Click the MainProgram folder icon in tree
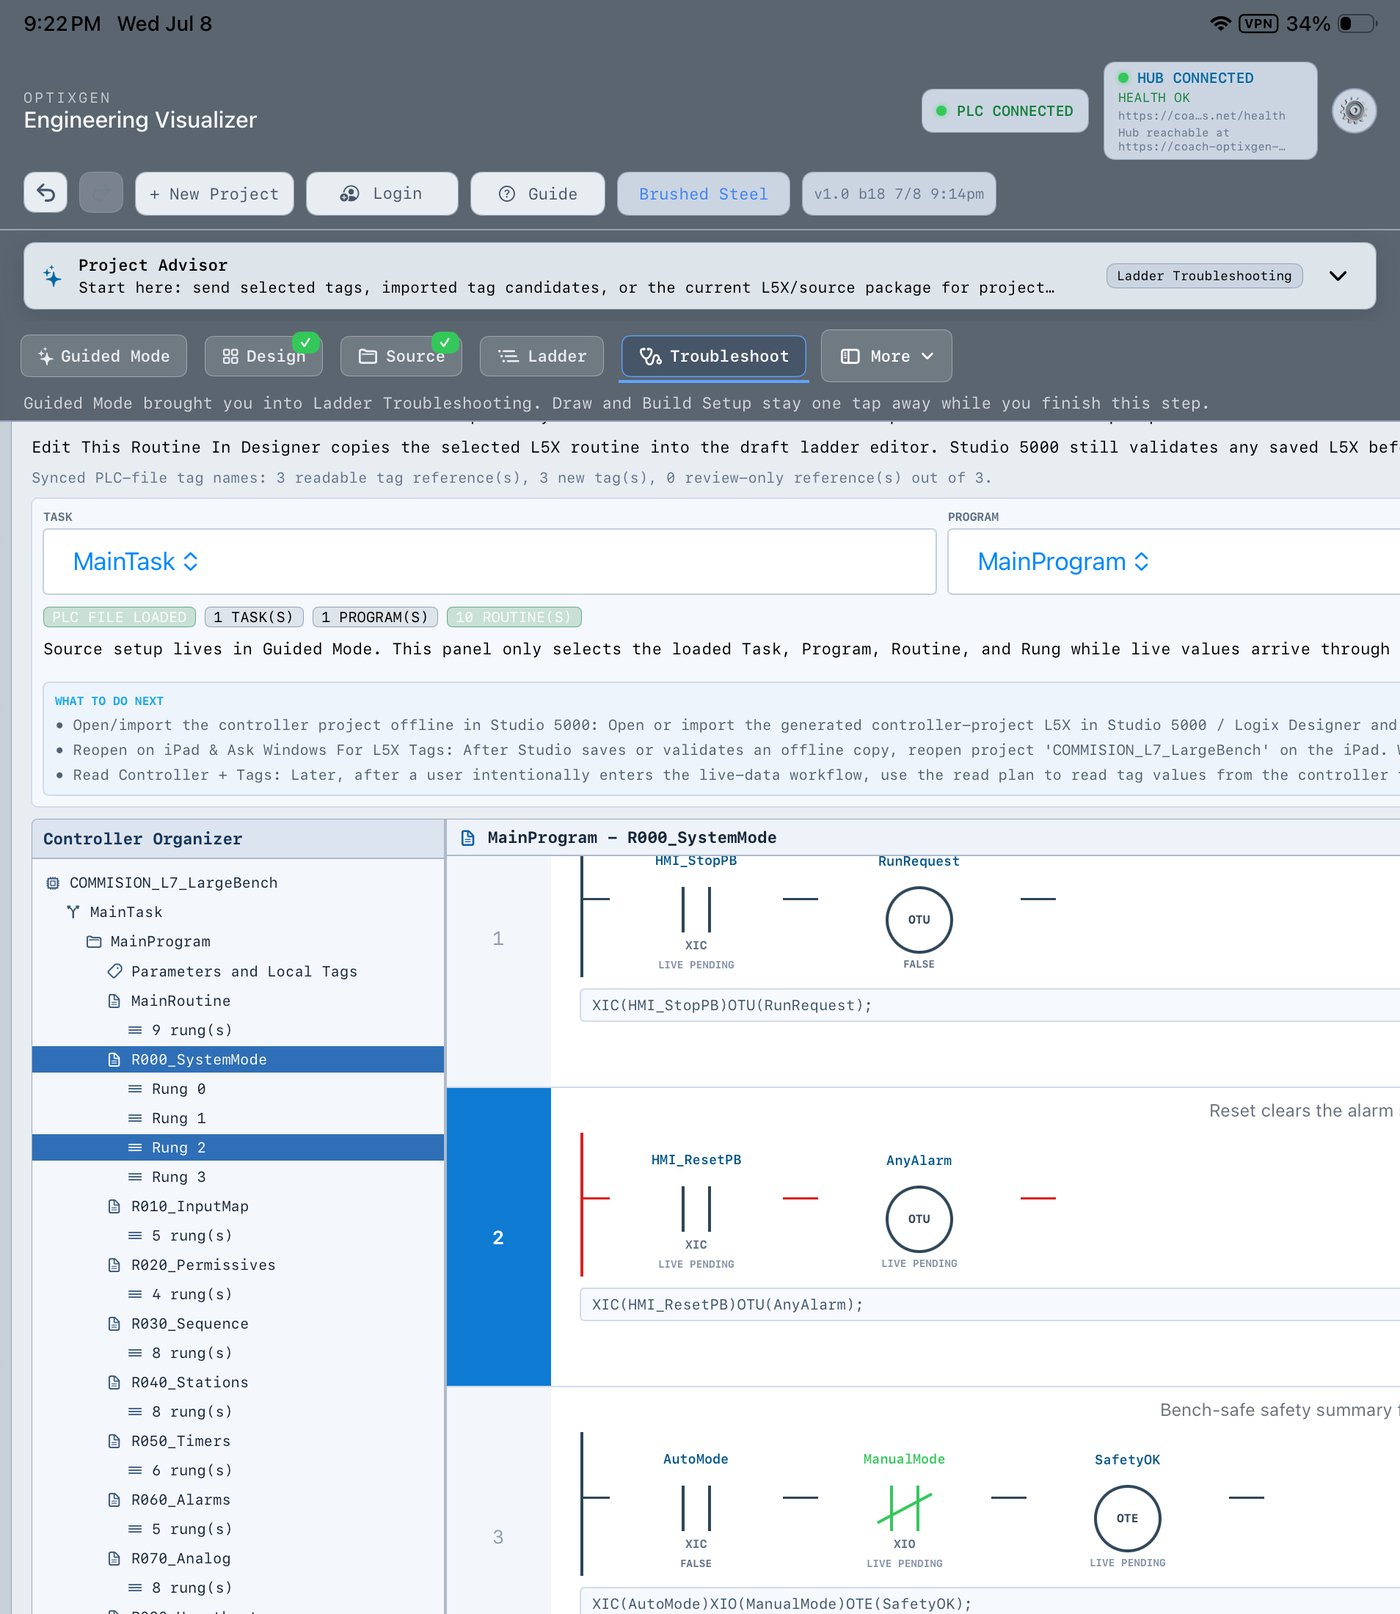This screenshot has height=1614, width=1400. pos(94,941)
